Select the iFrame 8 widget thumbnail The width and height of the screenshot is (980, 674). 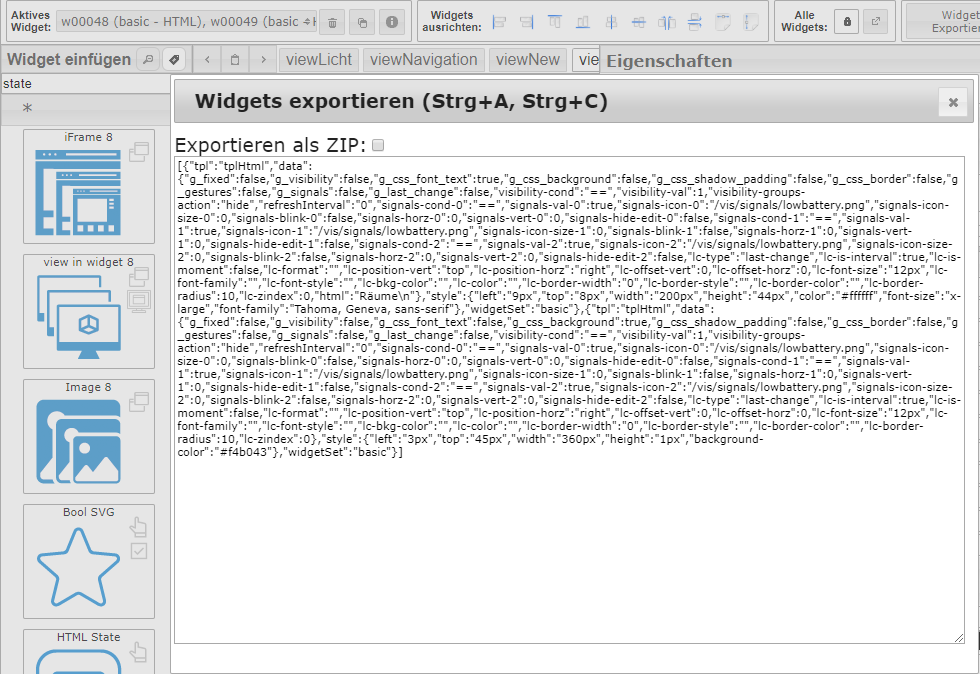[x=89, y=186]
